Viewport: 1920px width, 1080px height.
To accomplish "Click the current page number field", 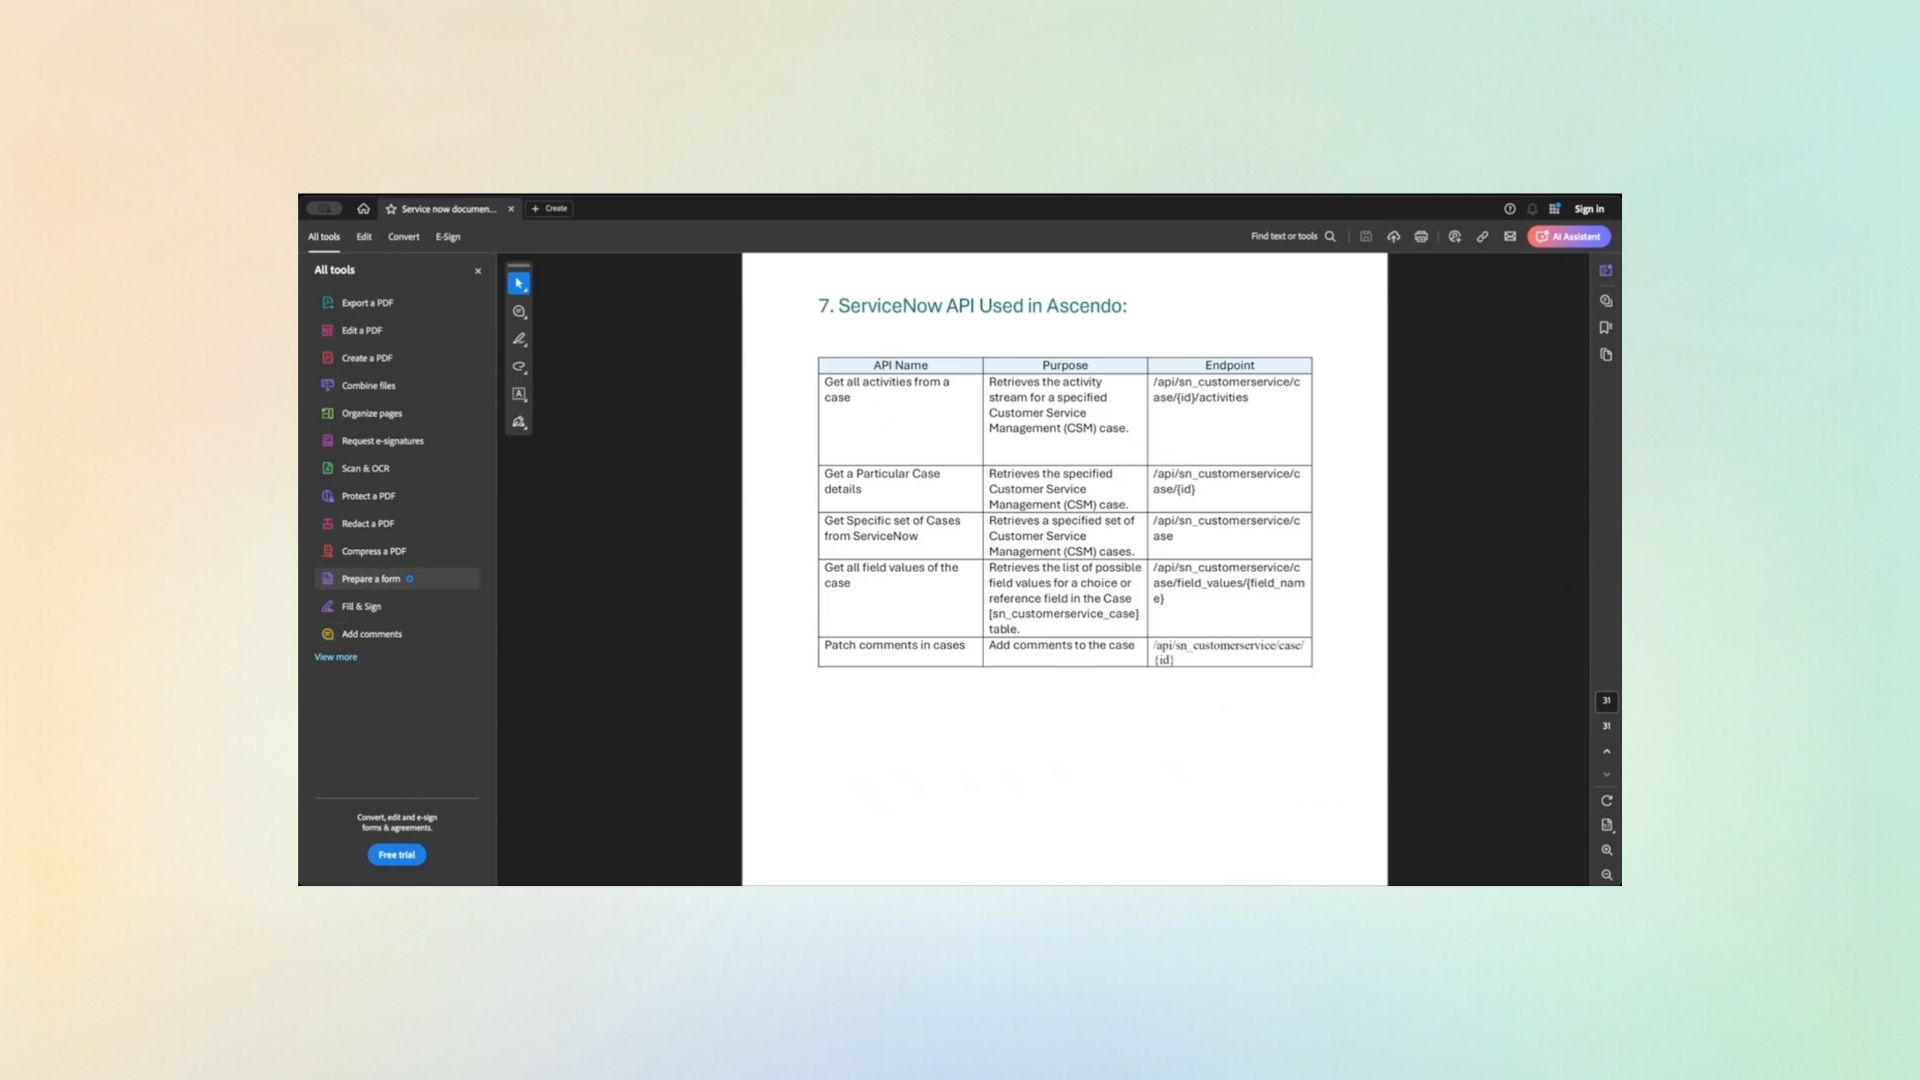I will [1607, 701].
